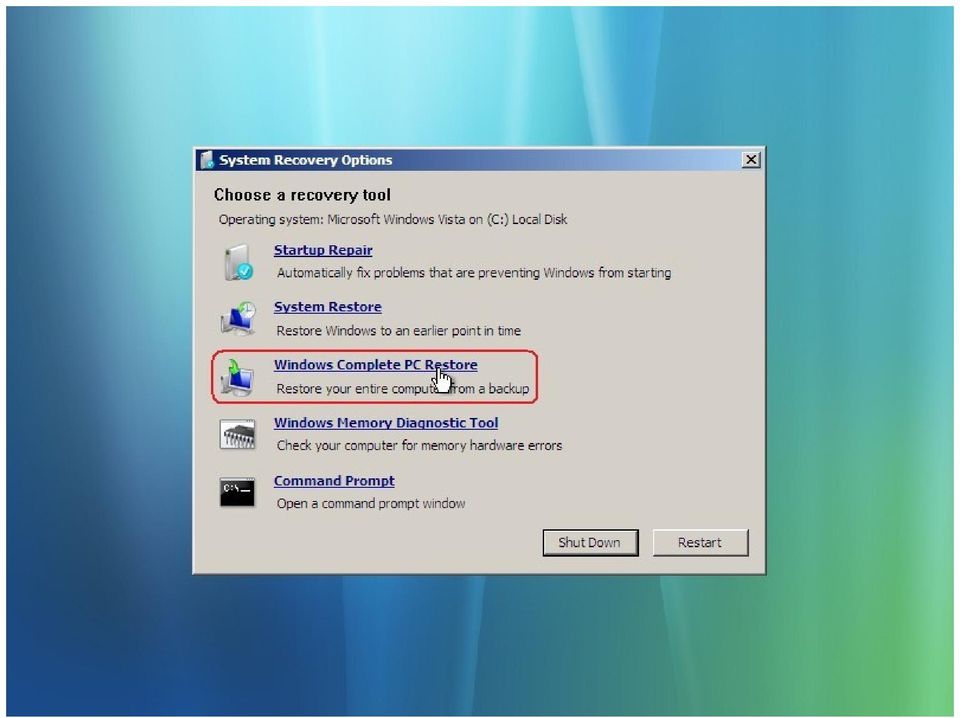Click the Restart button

point(700,542)
